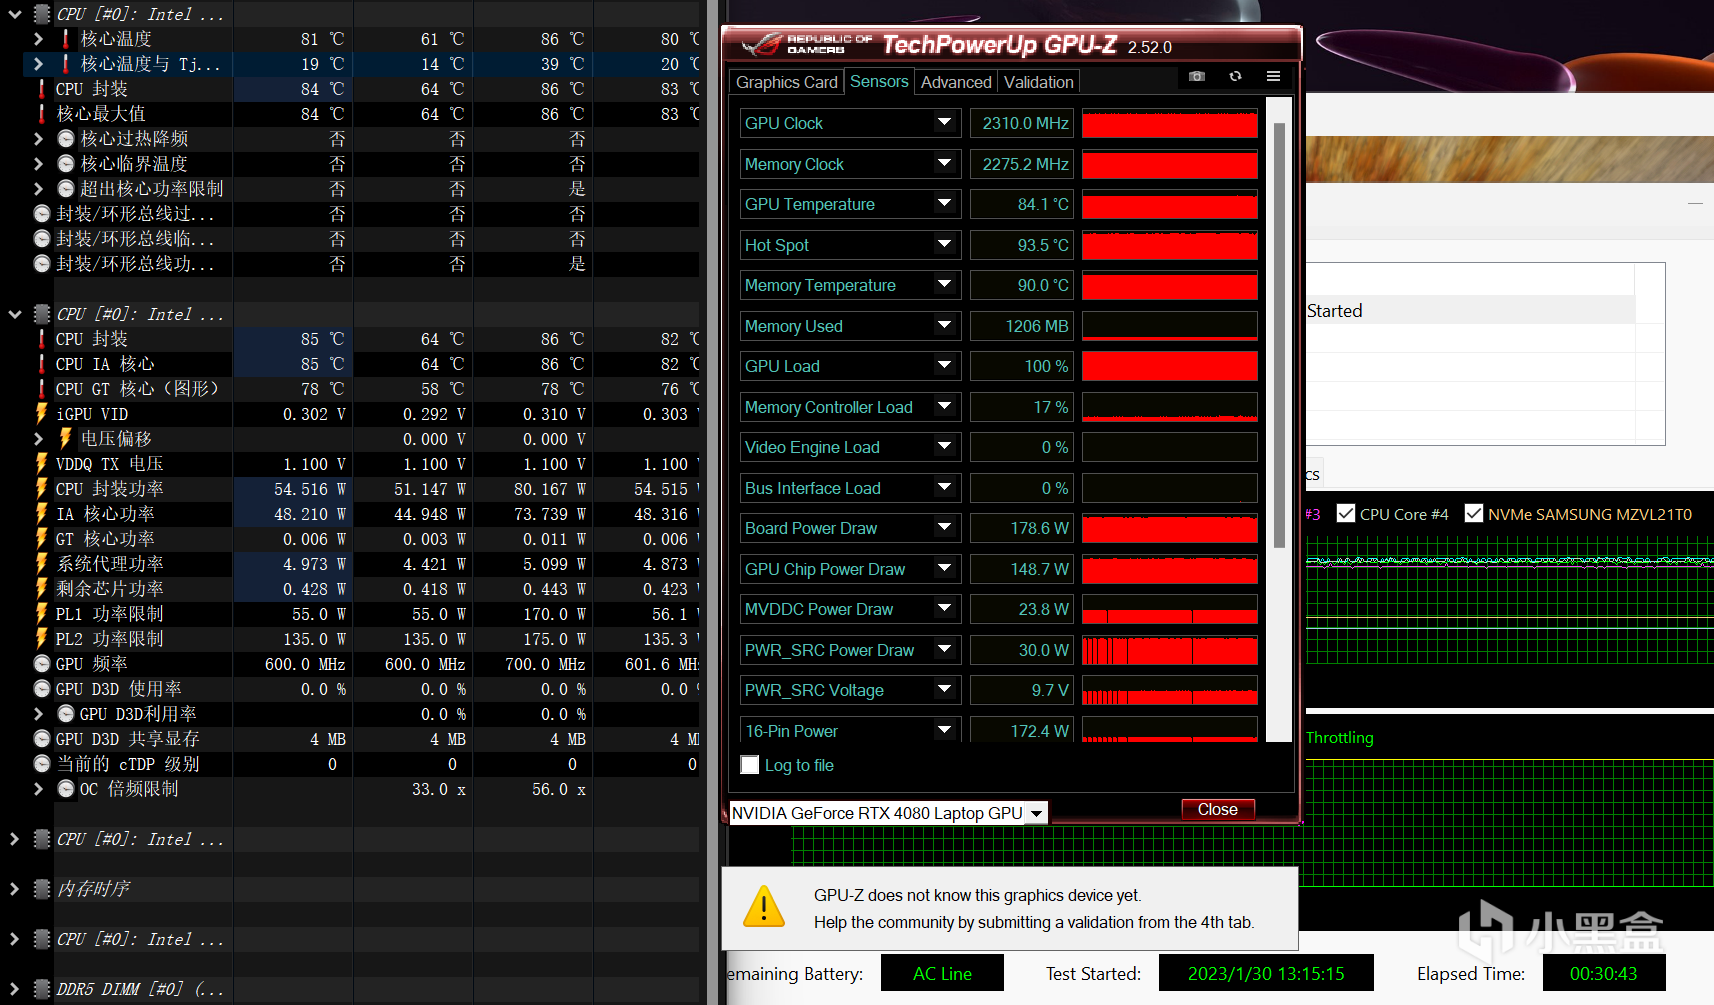Click the thermometer icon beside 核心最大值
The image size is (1714, 1005).
point(42,114)
